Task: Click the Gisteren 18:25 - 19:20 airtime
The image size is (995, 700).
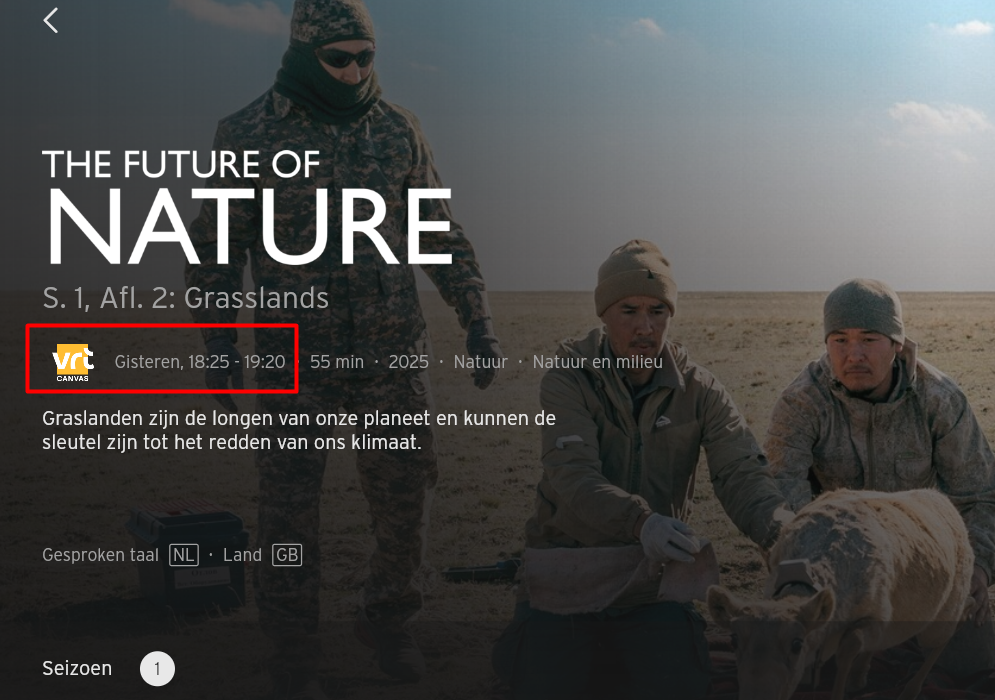Action: 200,362
